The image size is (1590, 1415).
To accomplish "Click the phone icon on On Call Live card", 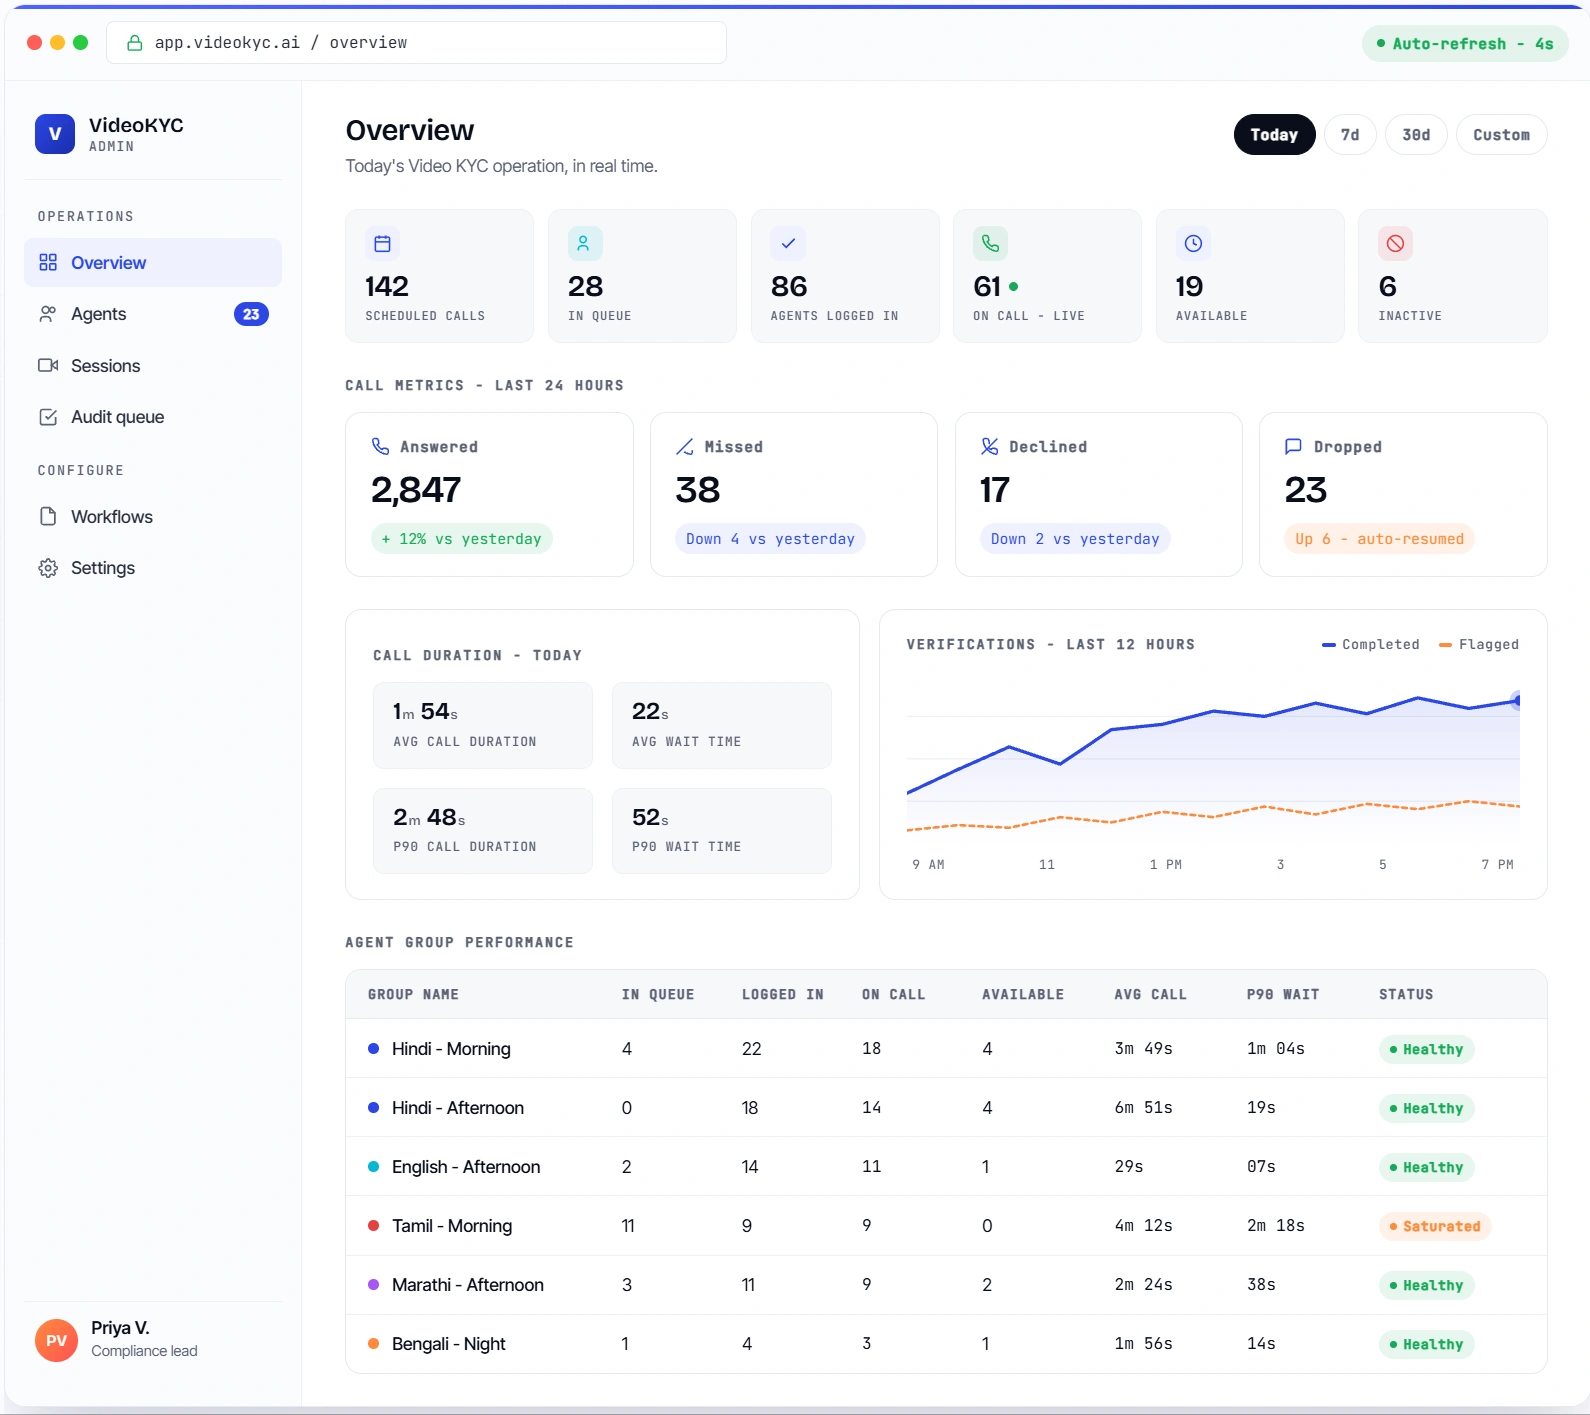I will (x=990, y=244).
